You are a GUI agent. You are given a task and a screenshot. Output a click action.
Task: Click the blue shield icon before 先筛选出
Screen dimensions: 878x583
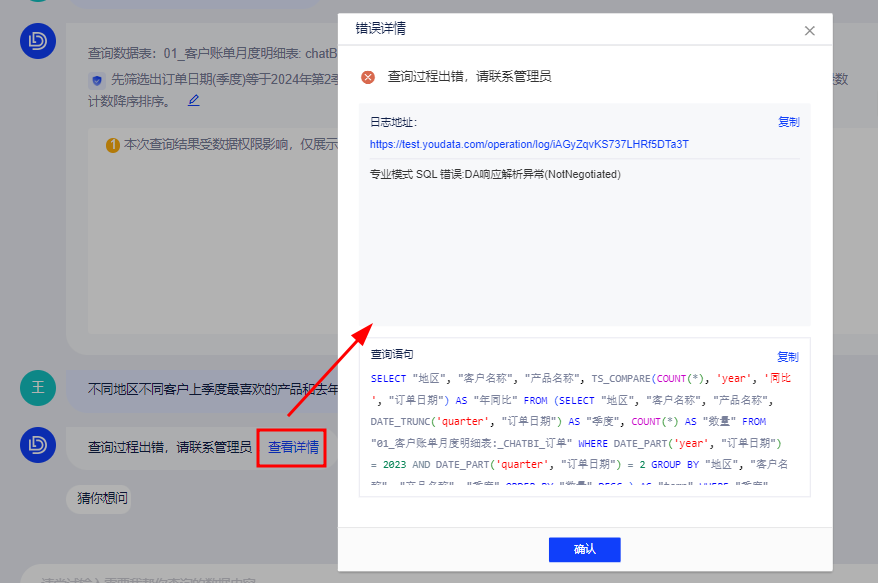tap(97, 80)
